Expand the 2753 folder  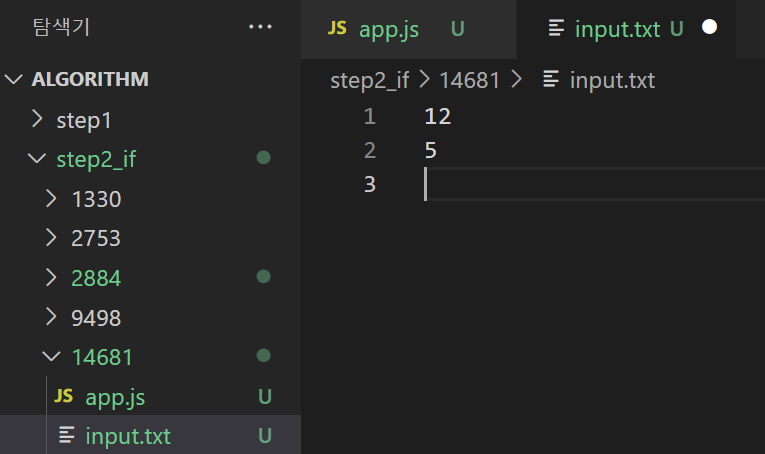[x=51, y=237]
